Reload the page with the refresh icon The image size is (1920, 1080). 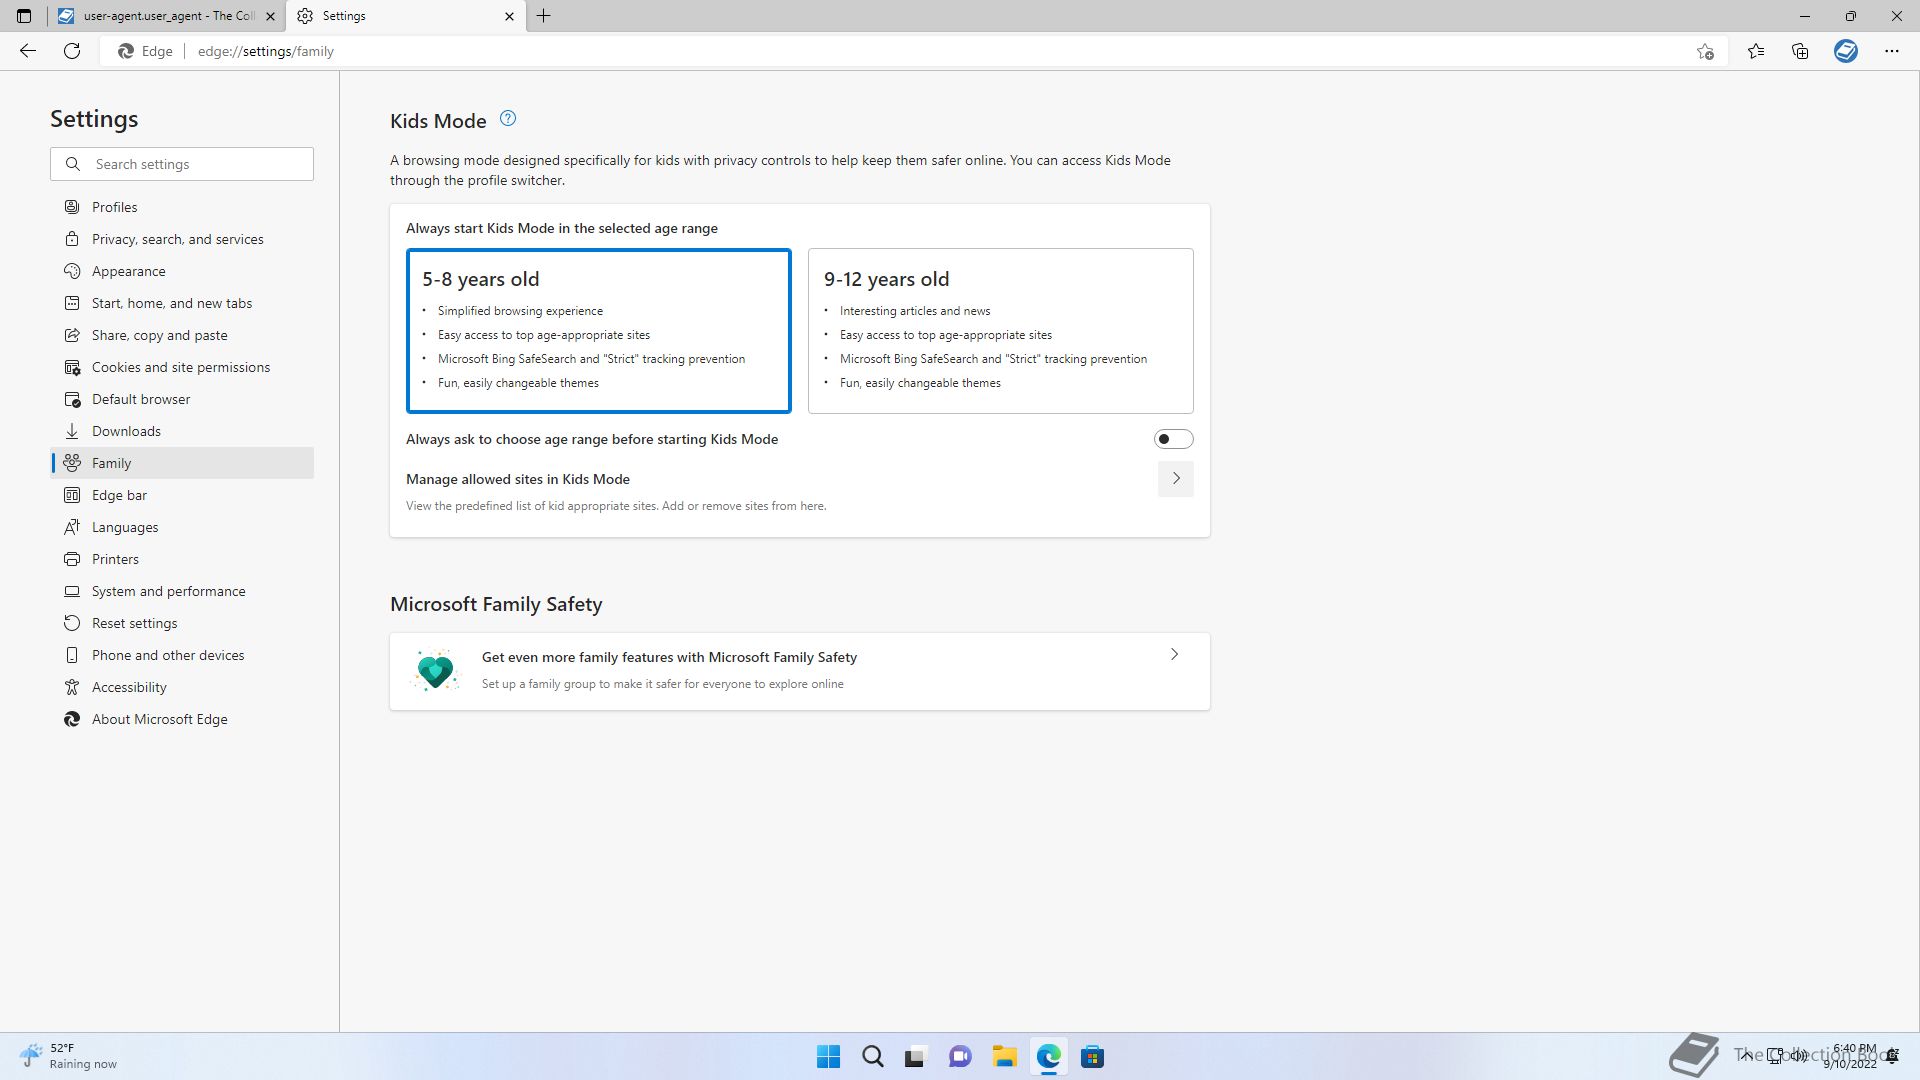[72, 51]
